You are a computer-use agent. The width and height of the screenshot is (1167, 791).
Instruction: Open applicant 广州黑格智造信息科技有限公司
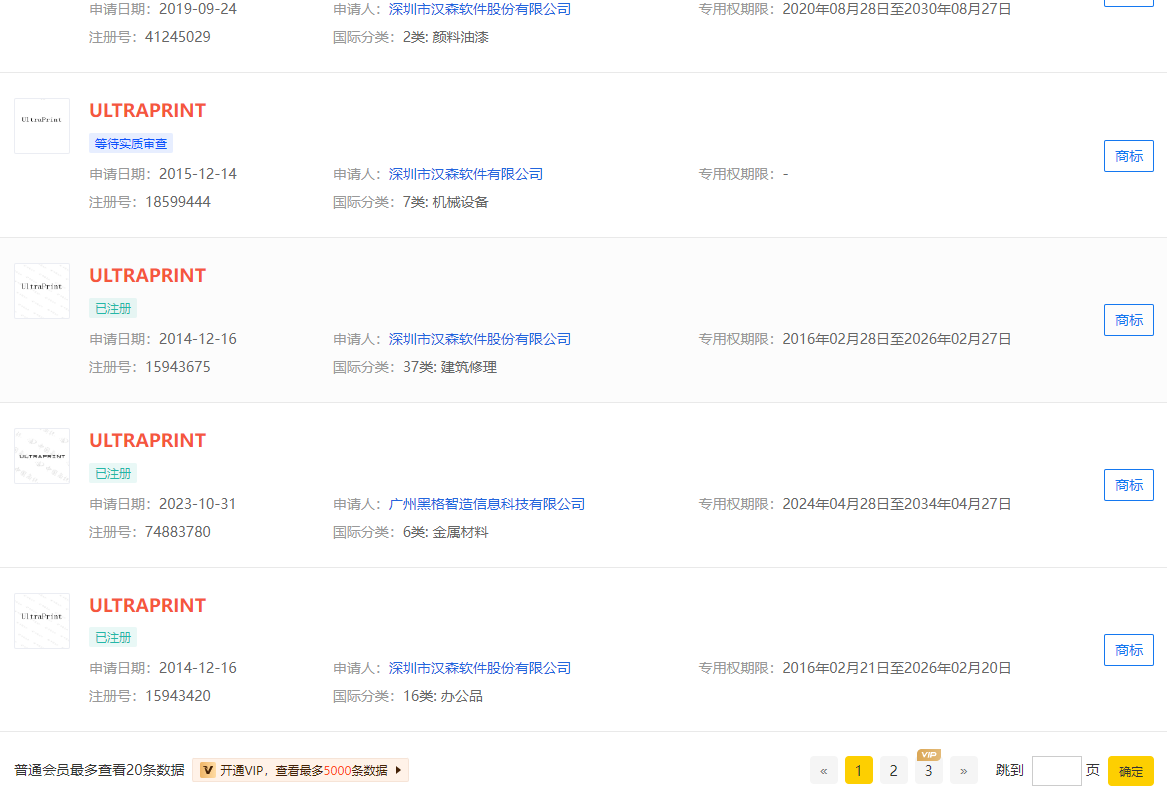[x=486, y=504]
